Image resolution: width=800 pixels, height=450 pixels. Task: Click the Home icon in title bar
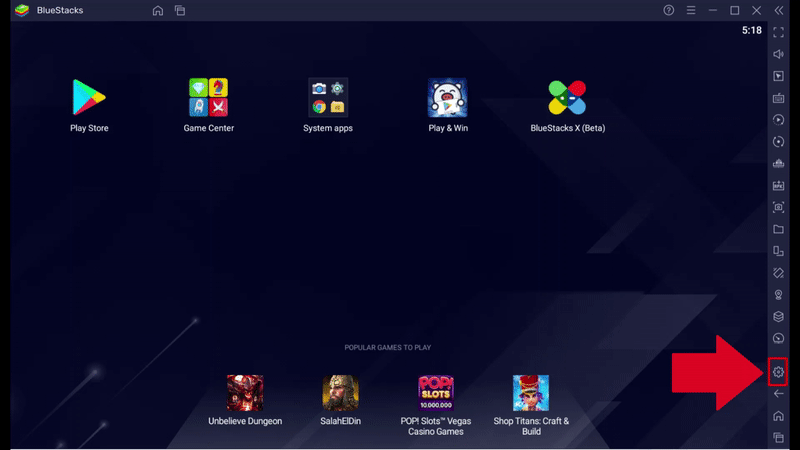pyautogui.click(x=158, y=10)
